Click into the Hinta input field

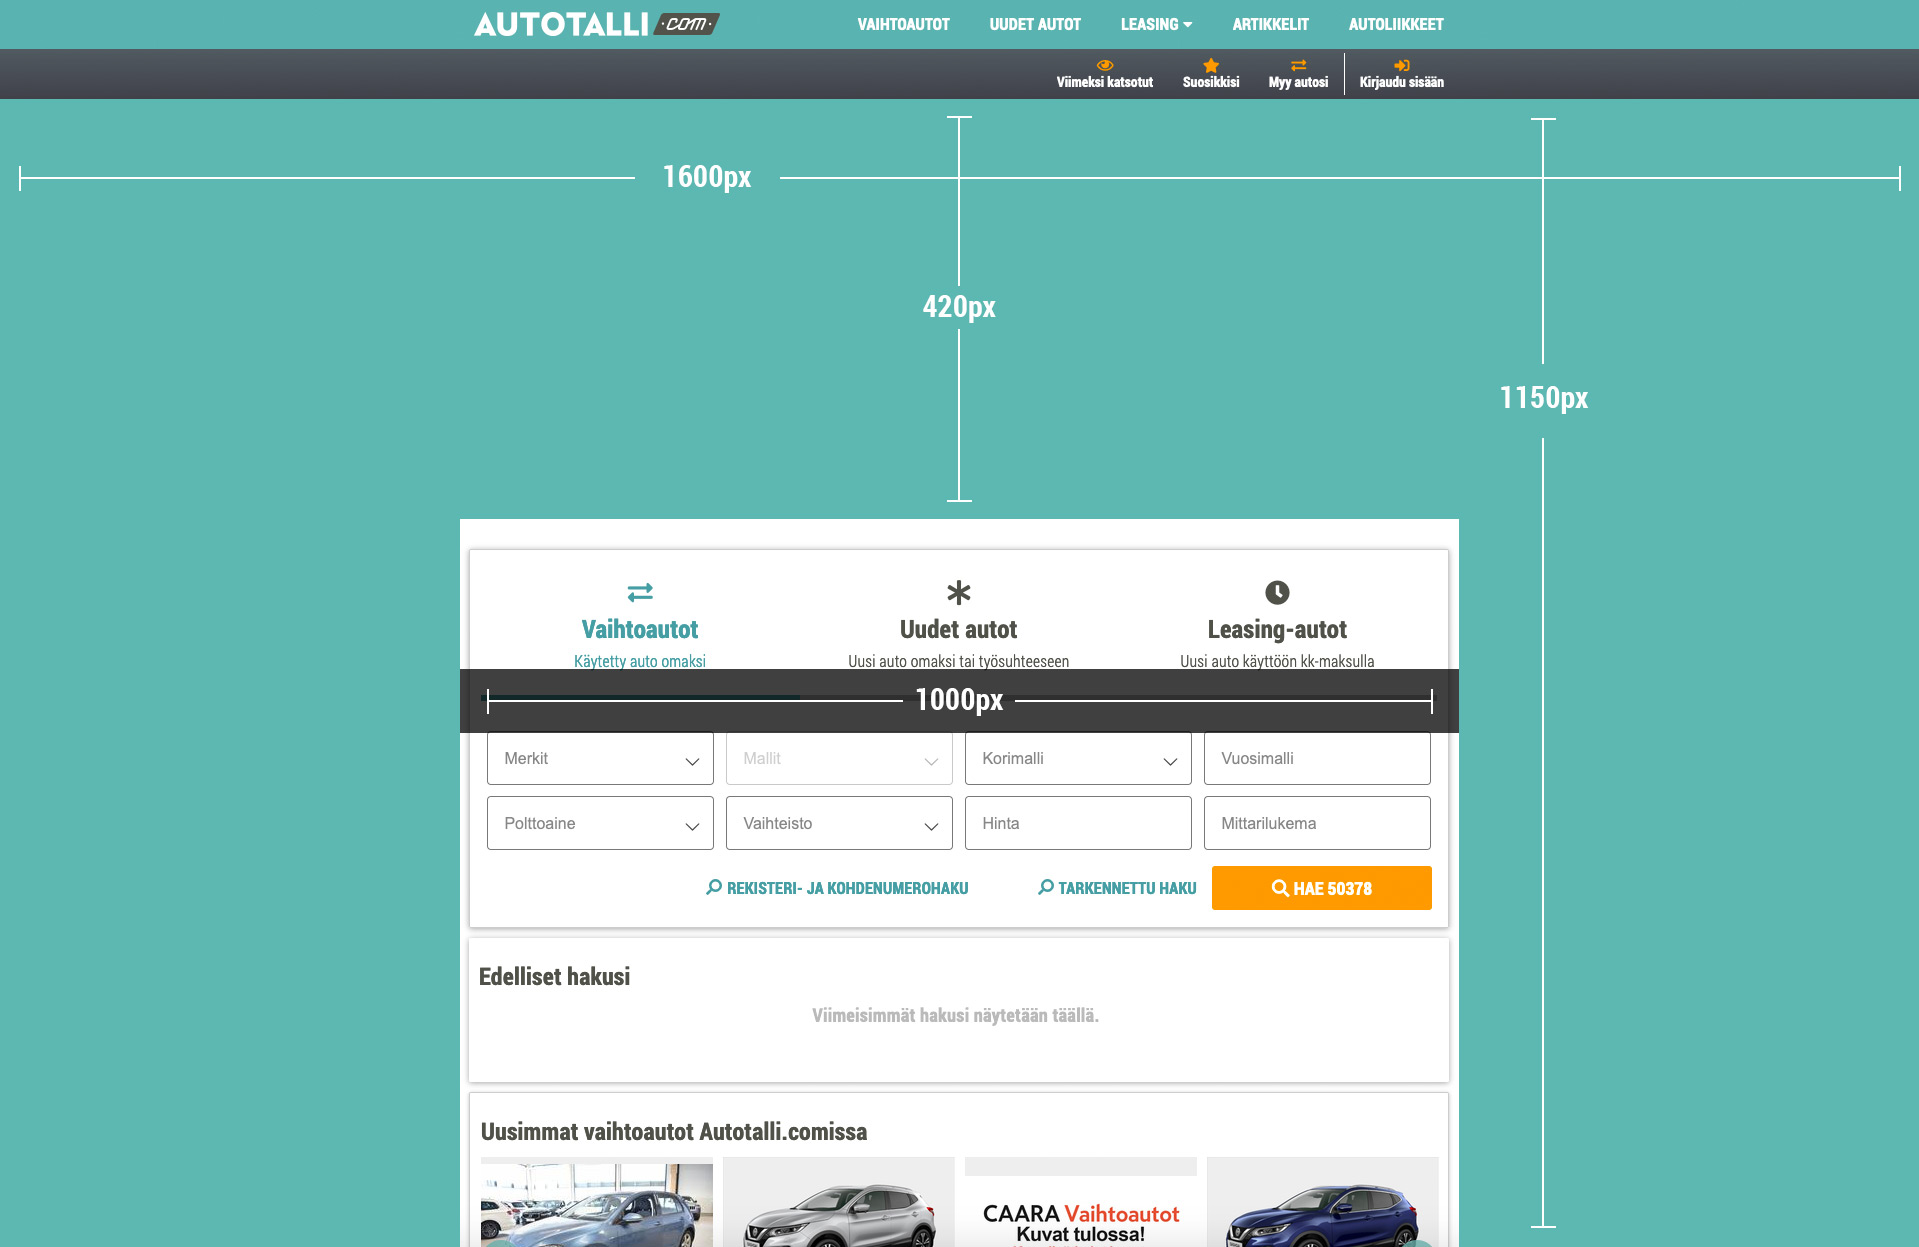1078,823
